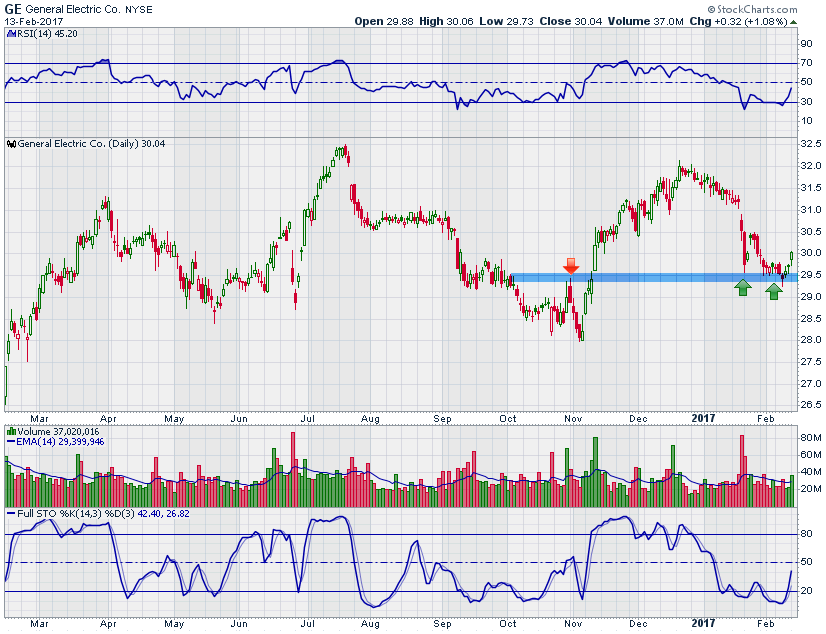The width and height of the screenshot is (826, 634).
Task: Click the Feb label under the stochastic panel
Action: (x=765, y=624)
